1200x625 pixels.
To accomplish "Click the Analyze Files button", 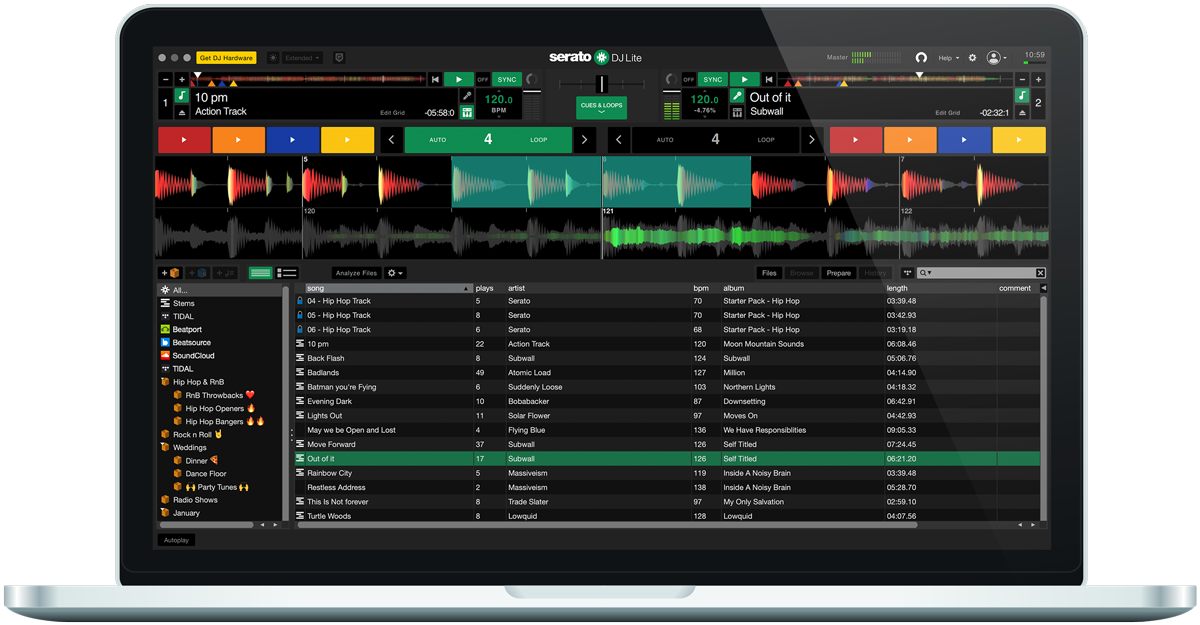I will point(356,273).
